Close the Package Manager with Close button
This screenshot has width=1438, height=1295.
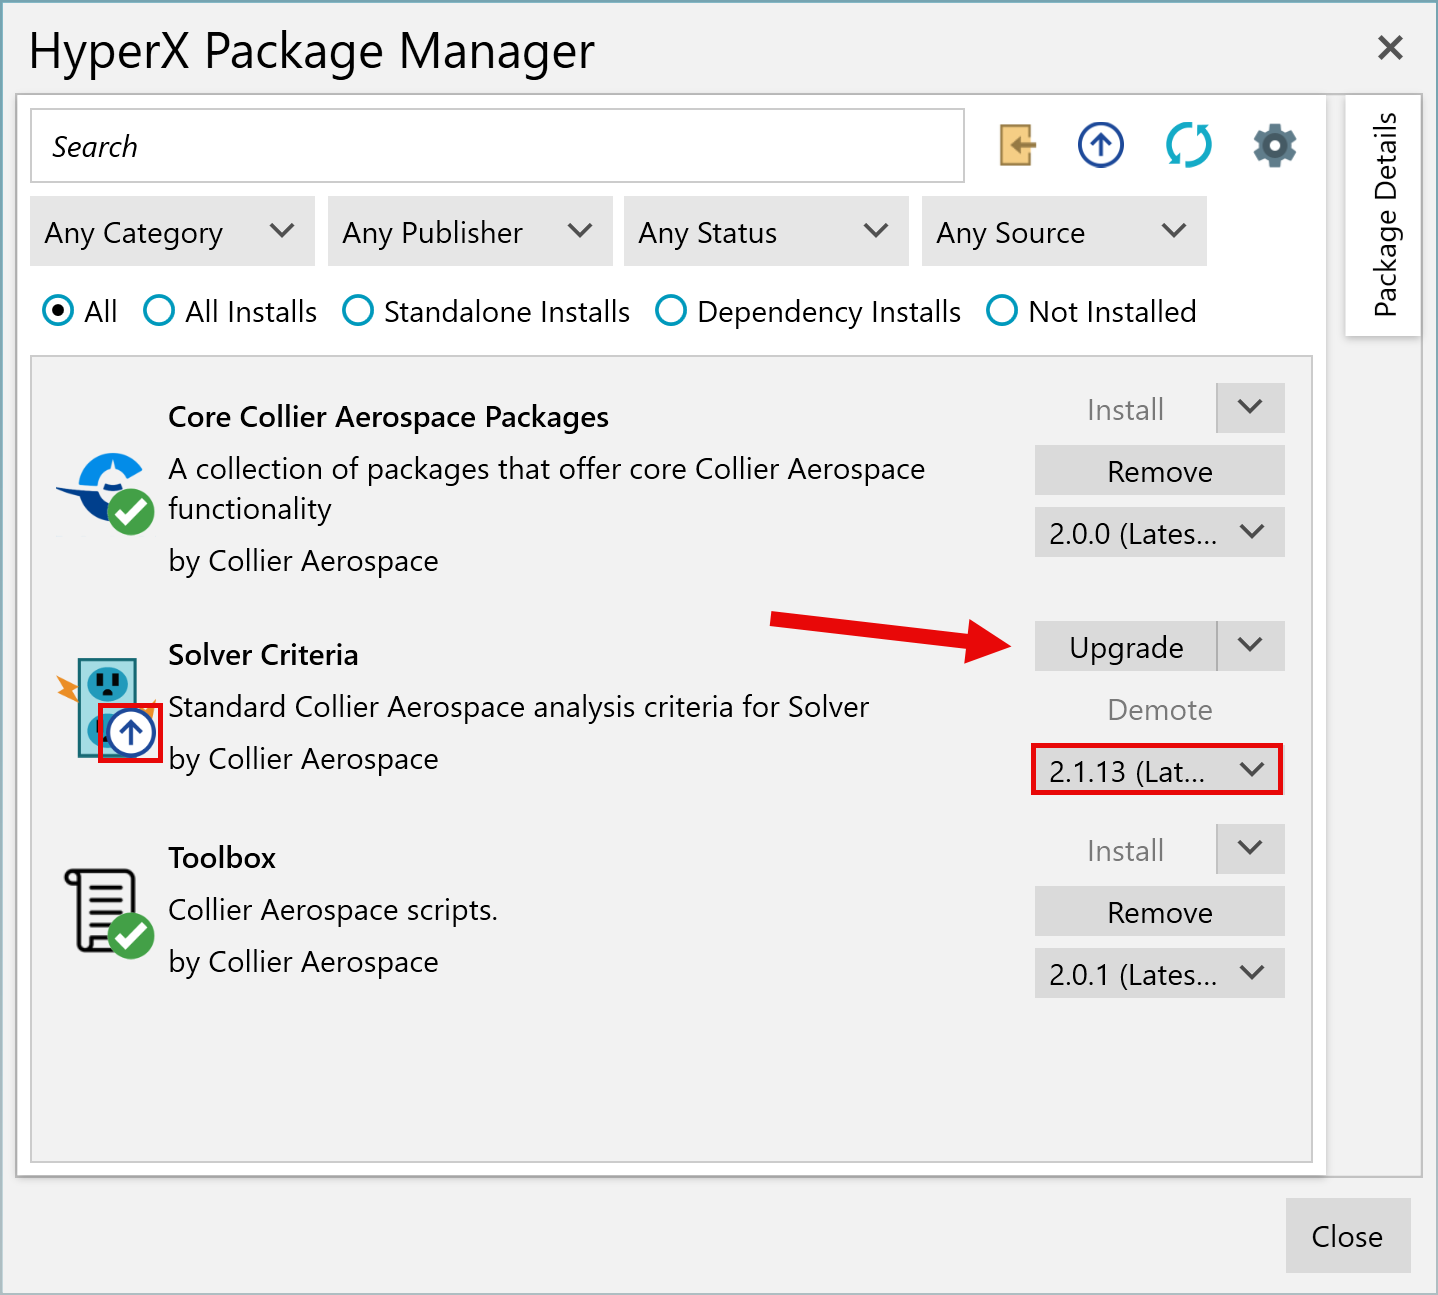coord(1348,1236)
